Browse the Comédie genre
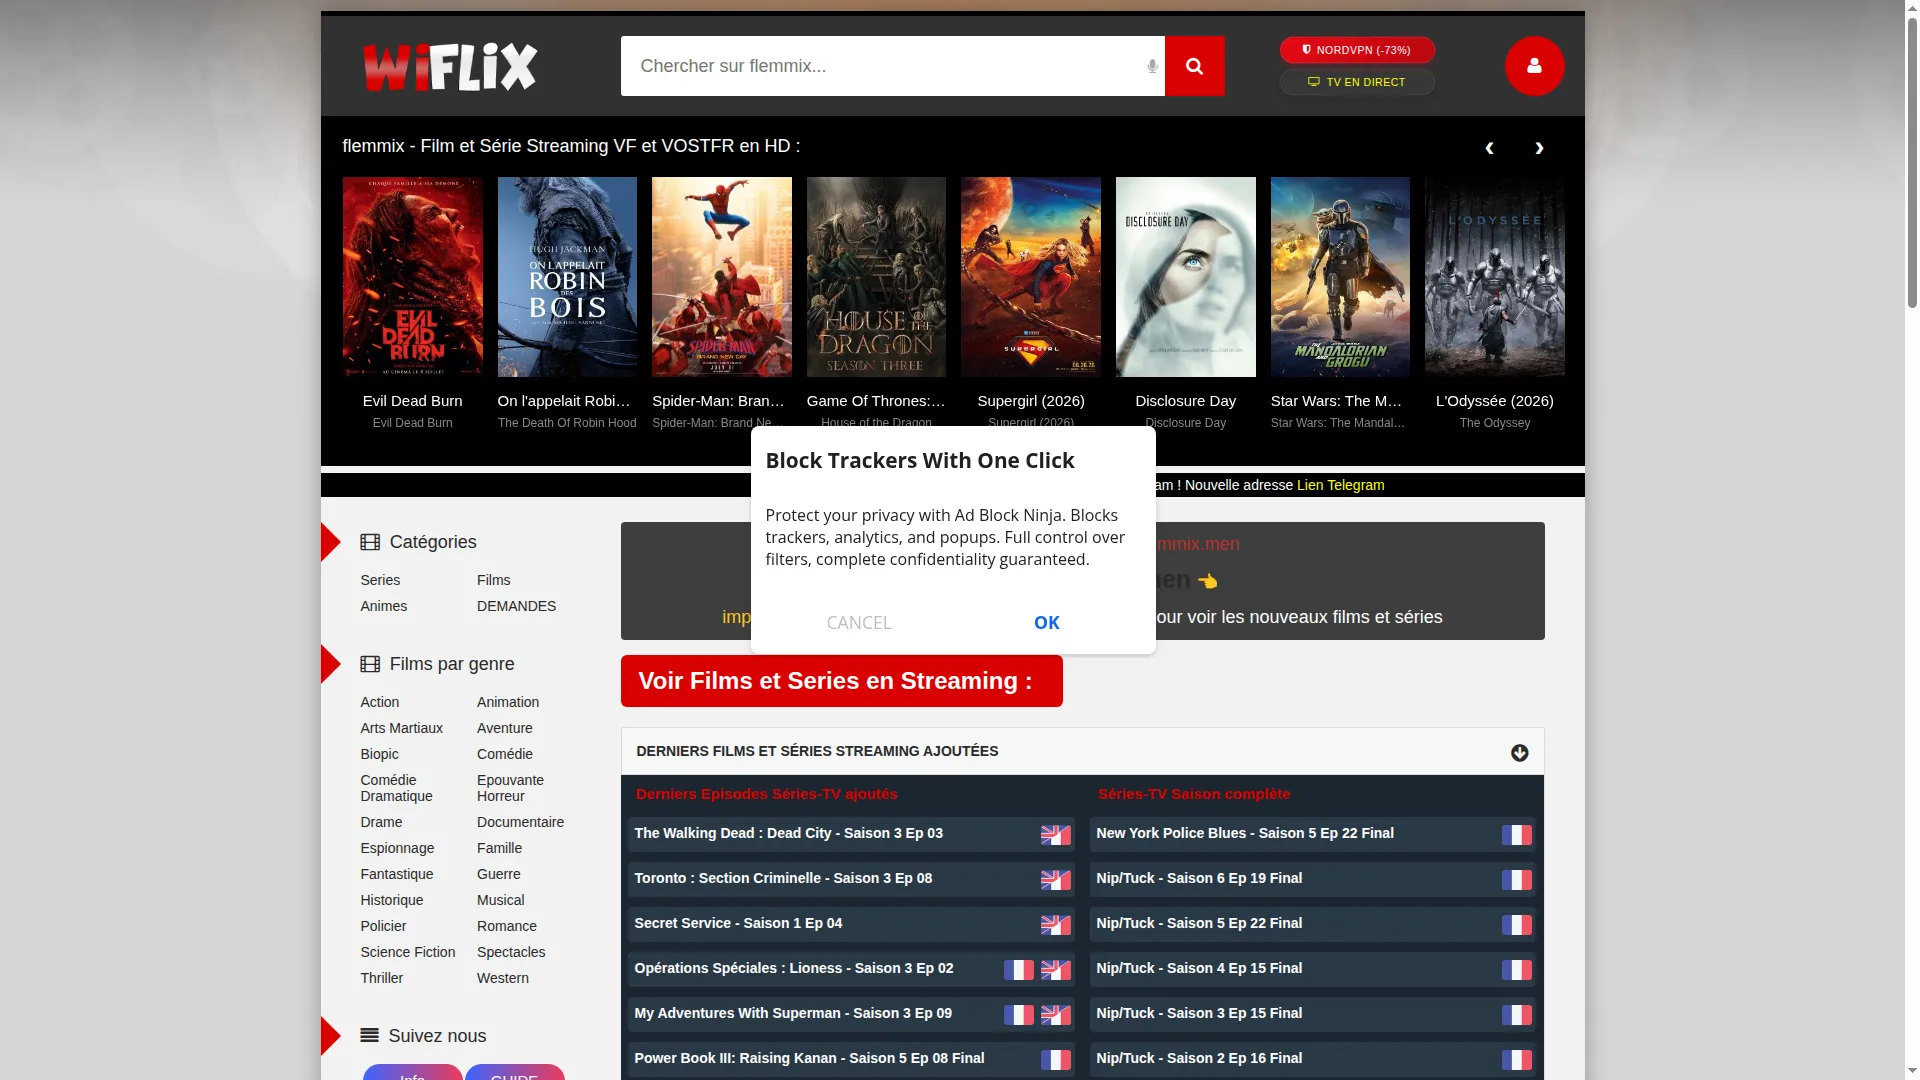Screen dimensions: 1920x1080 pyautogui.click(x=505, y=754)
